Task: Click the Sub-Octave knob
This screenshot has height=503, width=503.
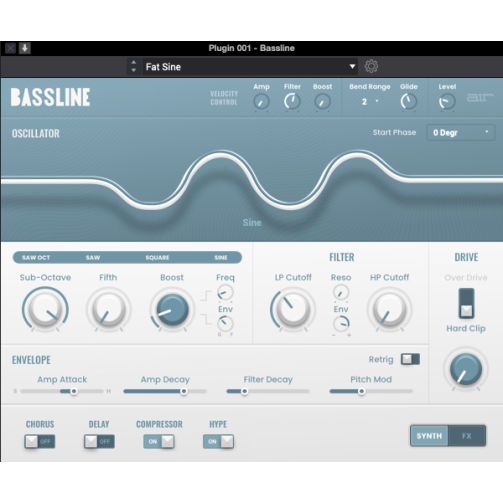Action: pyautogui.click(x=45, y=309)
